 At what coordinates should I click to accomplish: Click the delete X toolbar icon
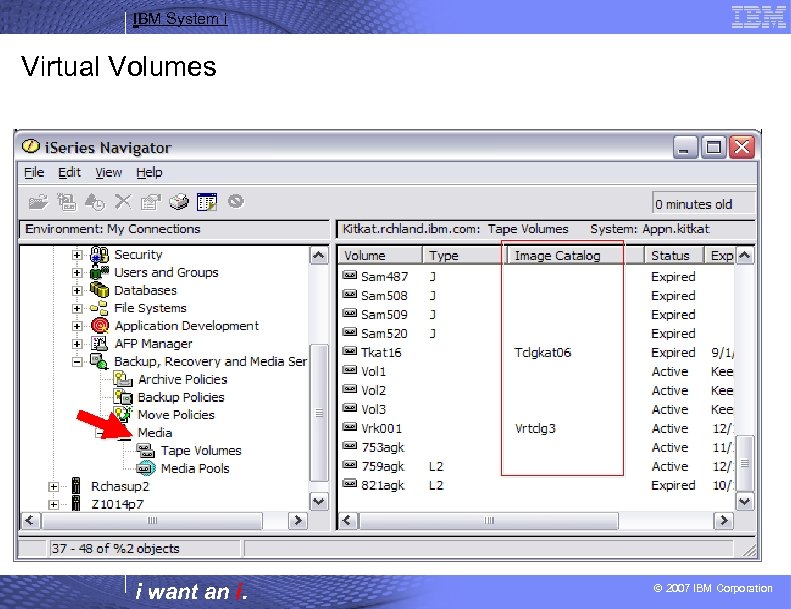123,202
